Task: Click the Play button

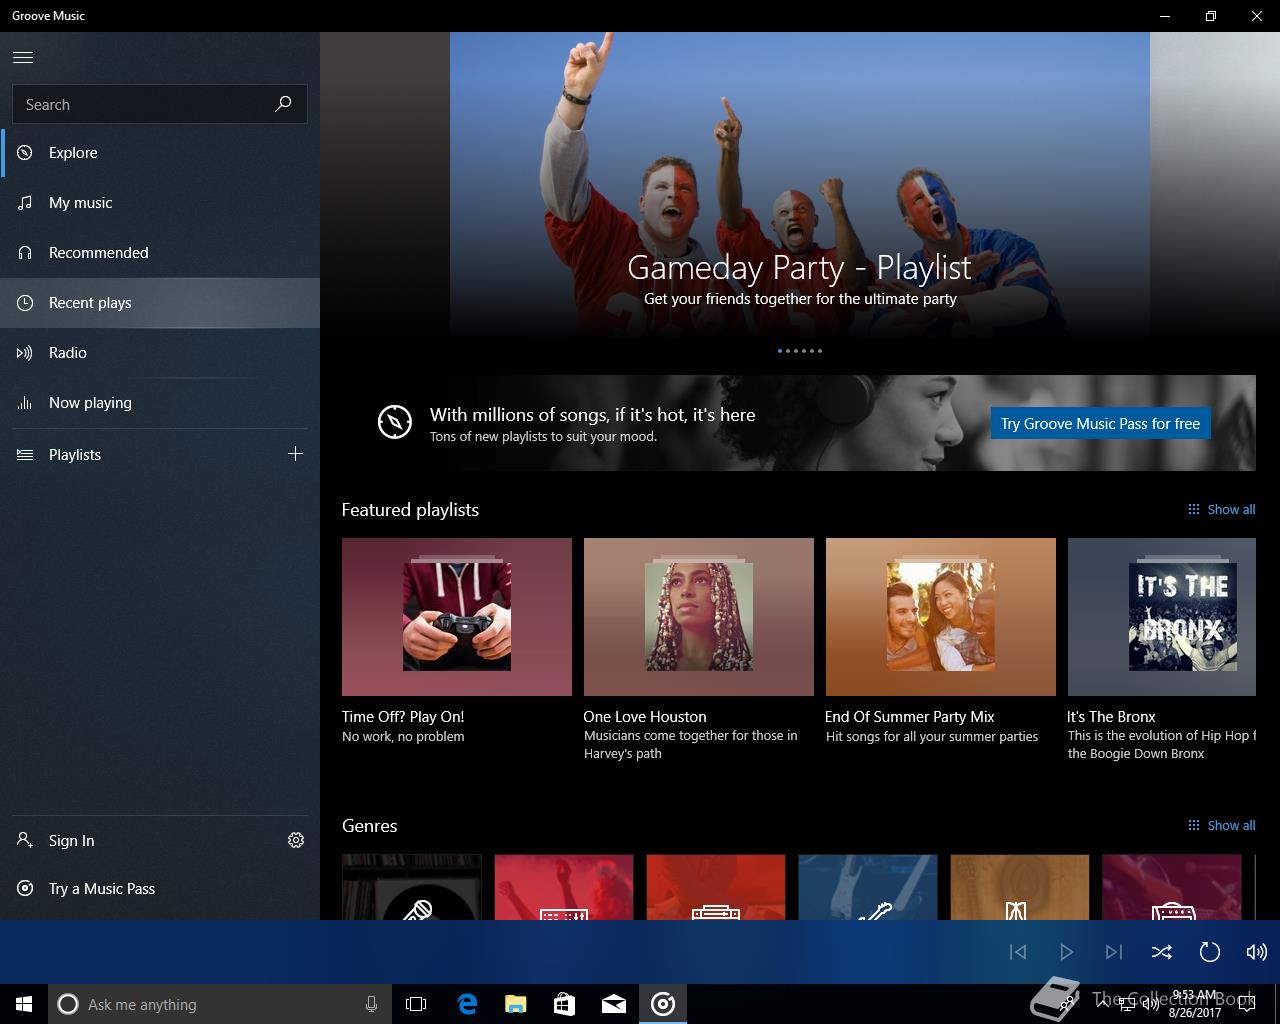Action: pos(1066,952)
